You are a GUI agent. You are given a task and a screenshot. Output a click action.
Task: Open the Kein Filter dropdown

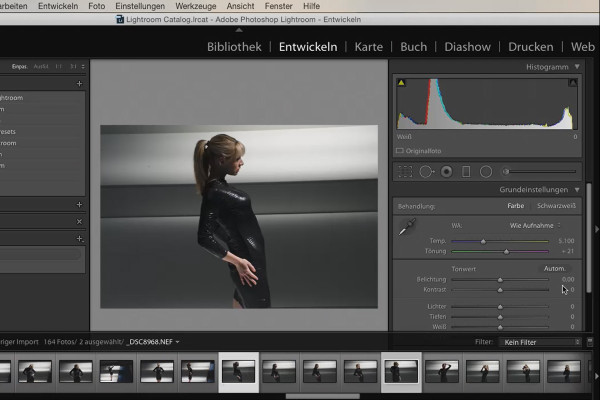(540, 342)
